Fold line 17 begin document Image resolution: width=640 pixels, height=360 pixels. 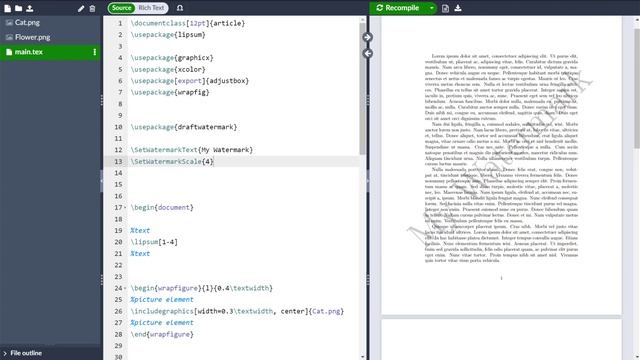(125, 207)
